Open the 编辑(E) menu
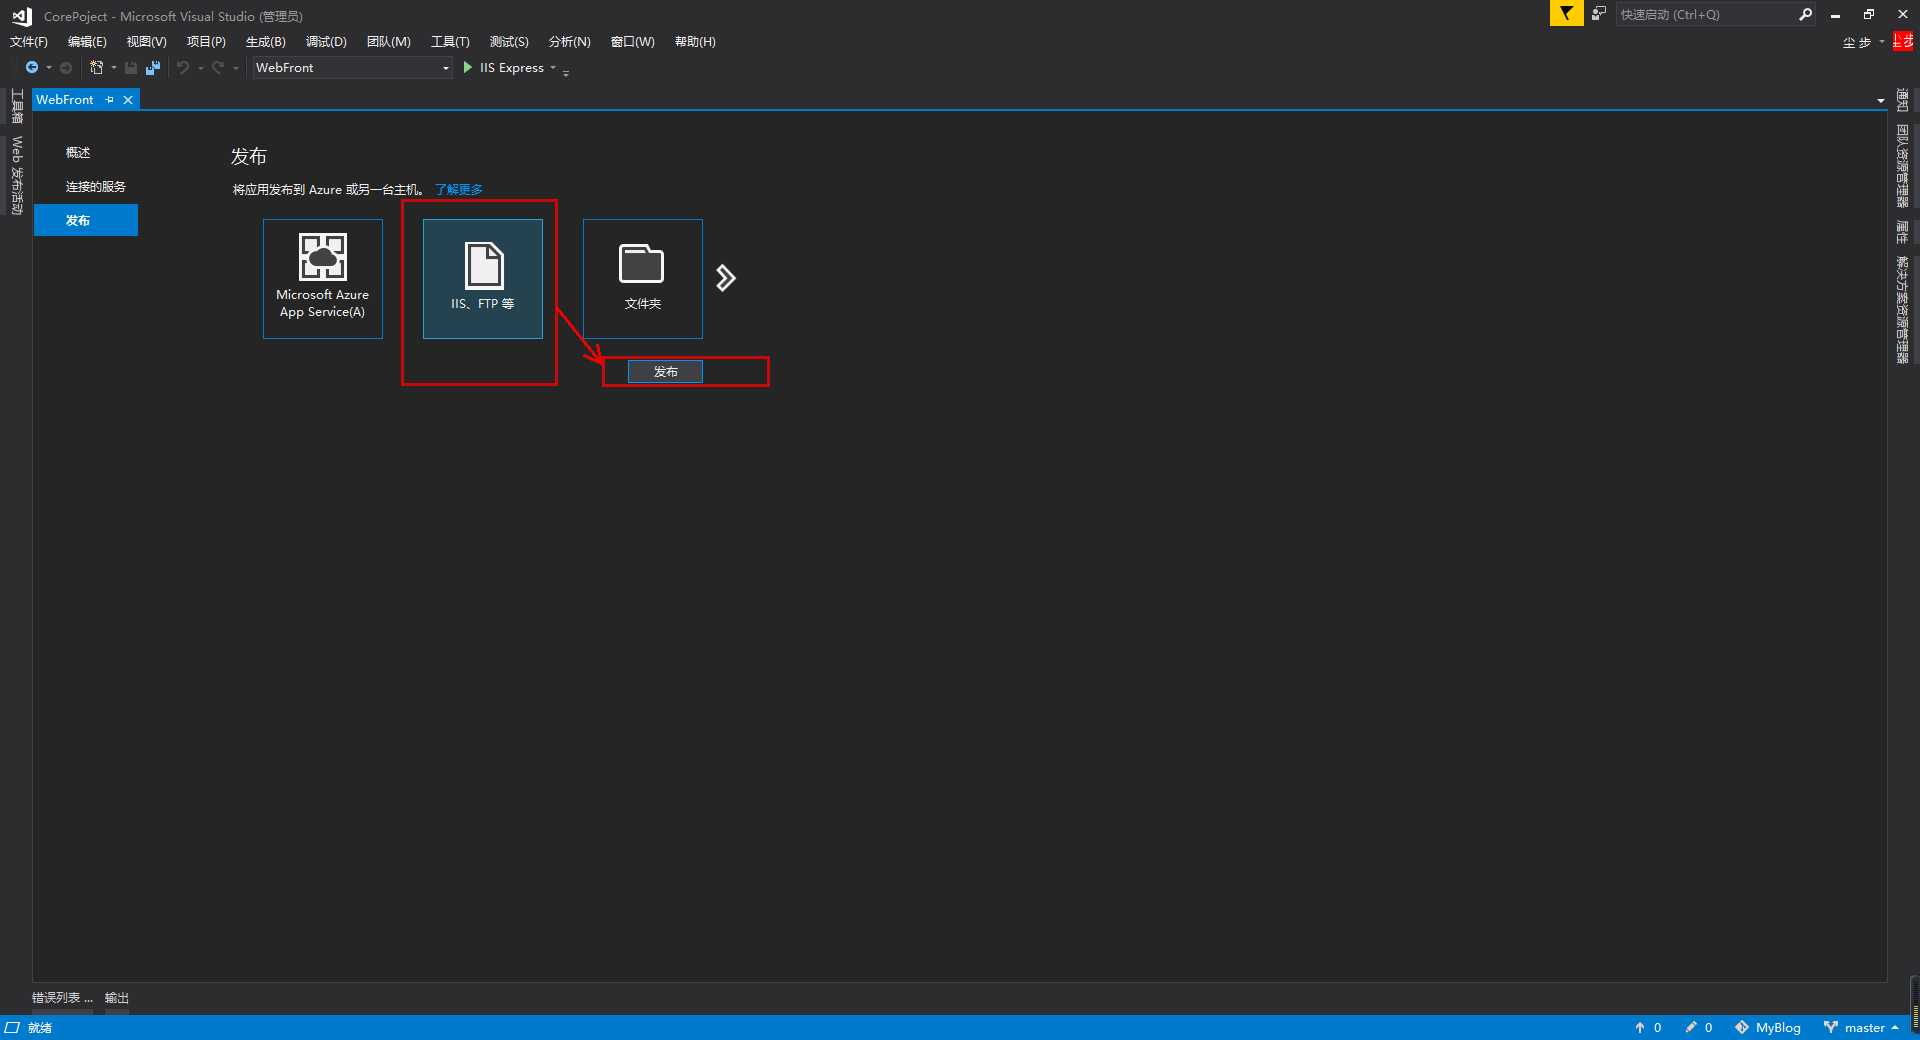 (87, 42)
